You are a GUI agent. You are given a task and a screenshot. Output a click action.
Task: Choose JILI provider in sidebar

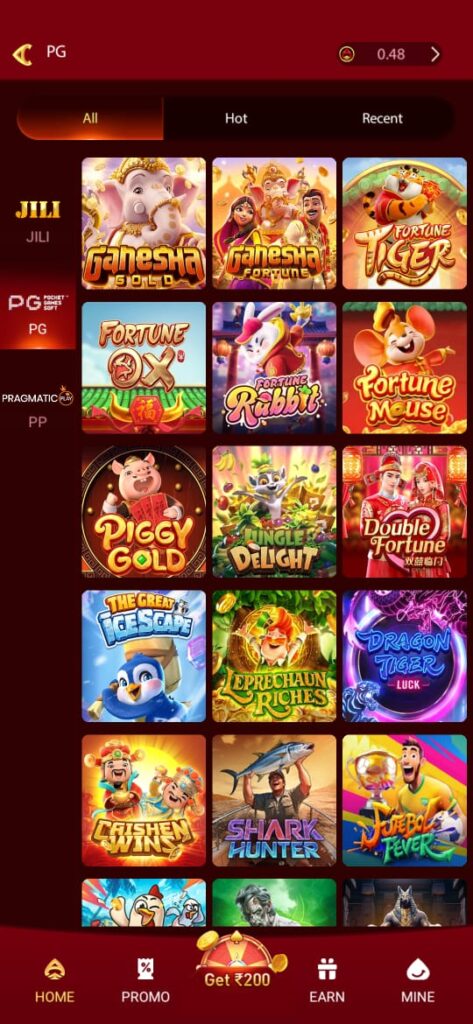pos(38,221)
